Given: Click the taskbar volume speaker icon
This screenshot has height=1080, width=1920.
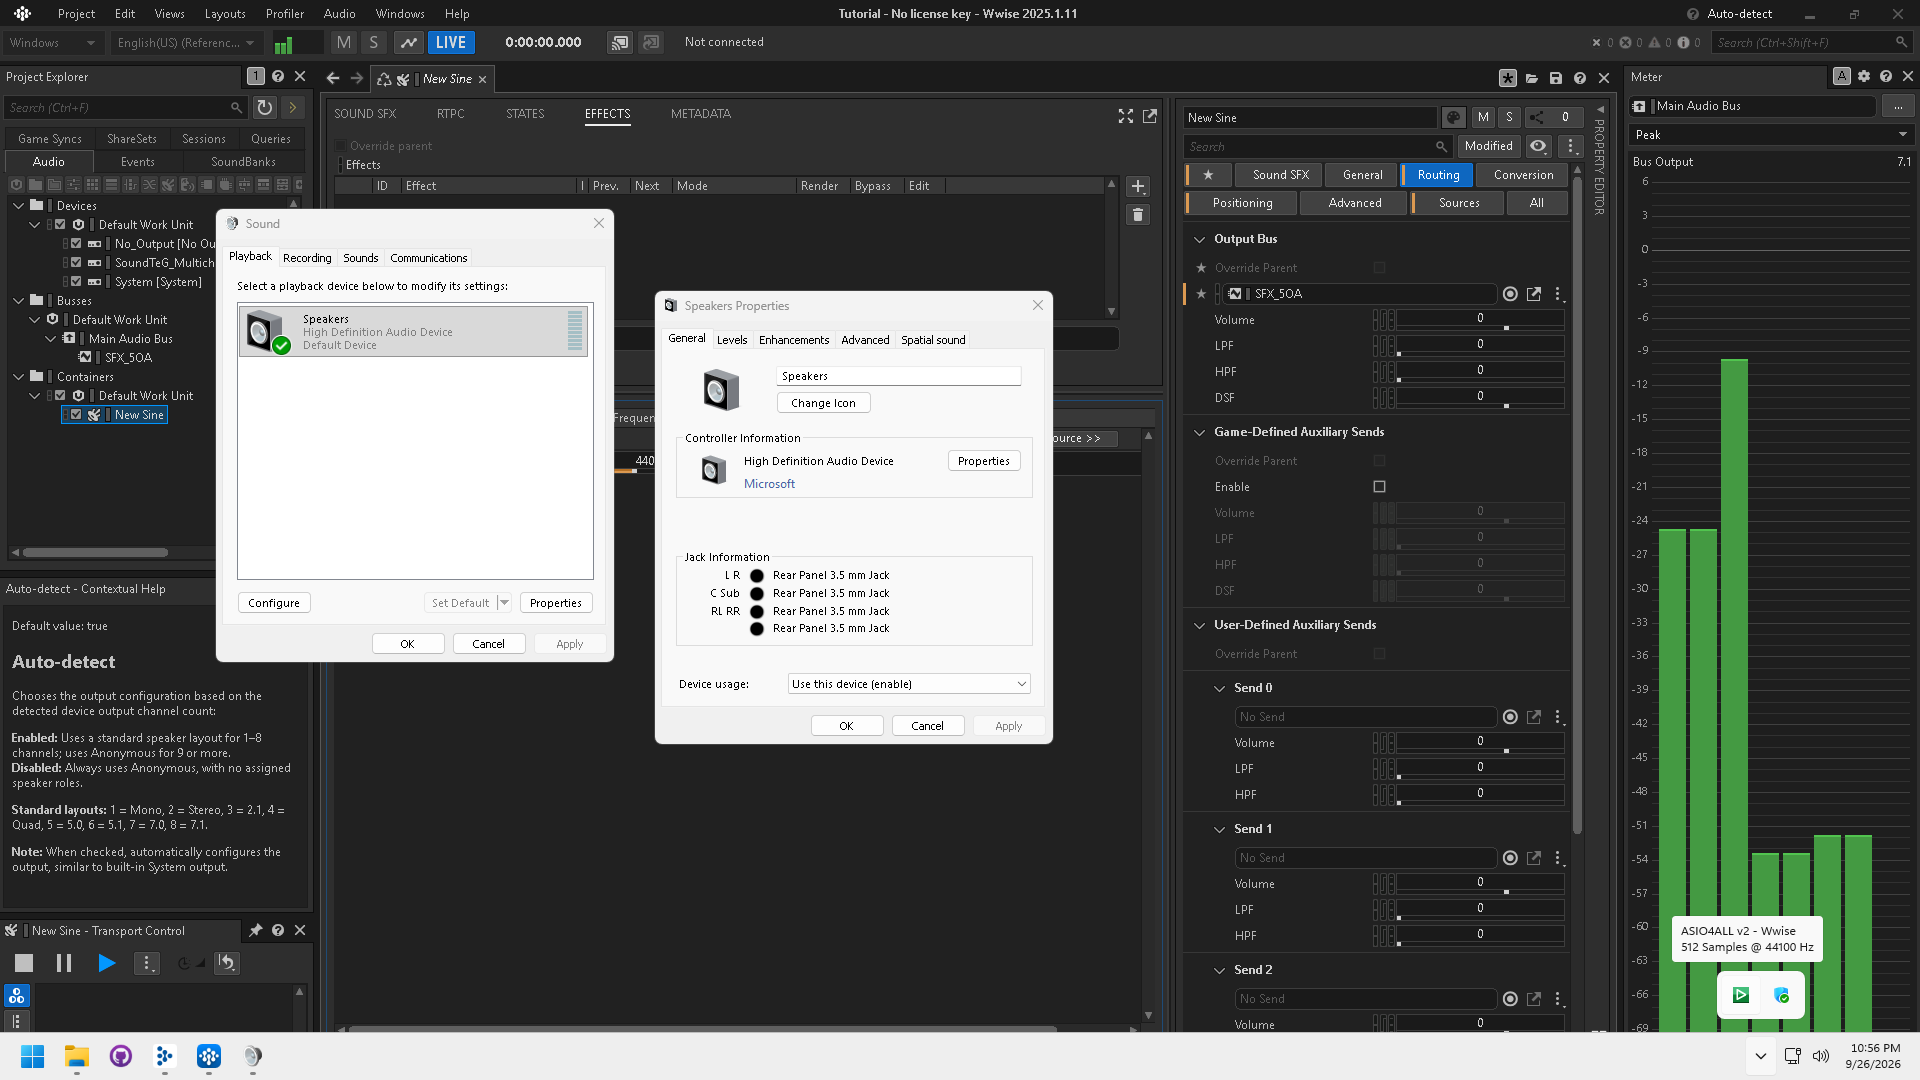Looking at the screenshot, I should click(1821, 1056).
